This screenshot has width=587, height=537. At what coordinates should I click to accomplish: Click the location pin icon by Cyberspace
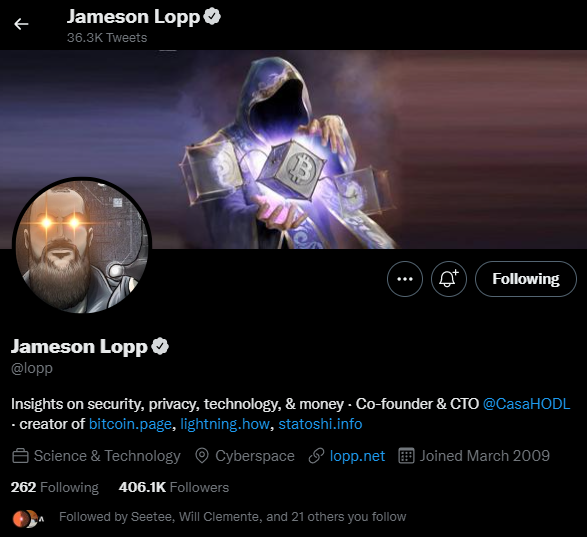[202, 456]
